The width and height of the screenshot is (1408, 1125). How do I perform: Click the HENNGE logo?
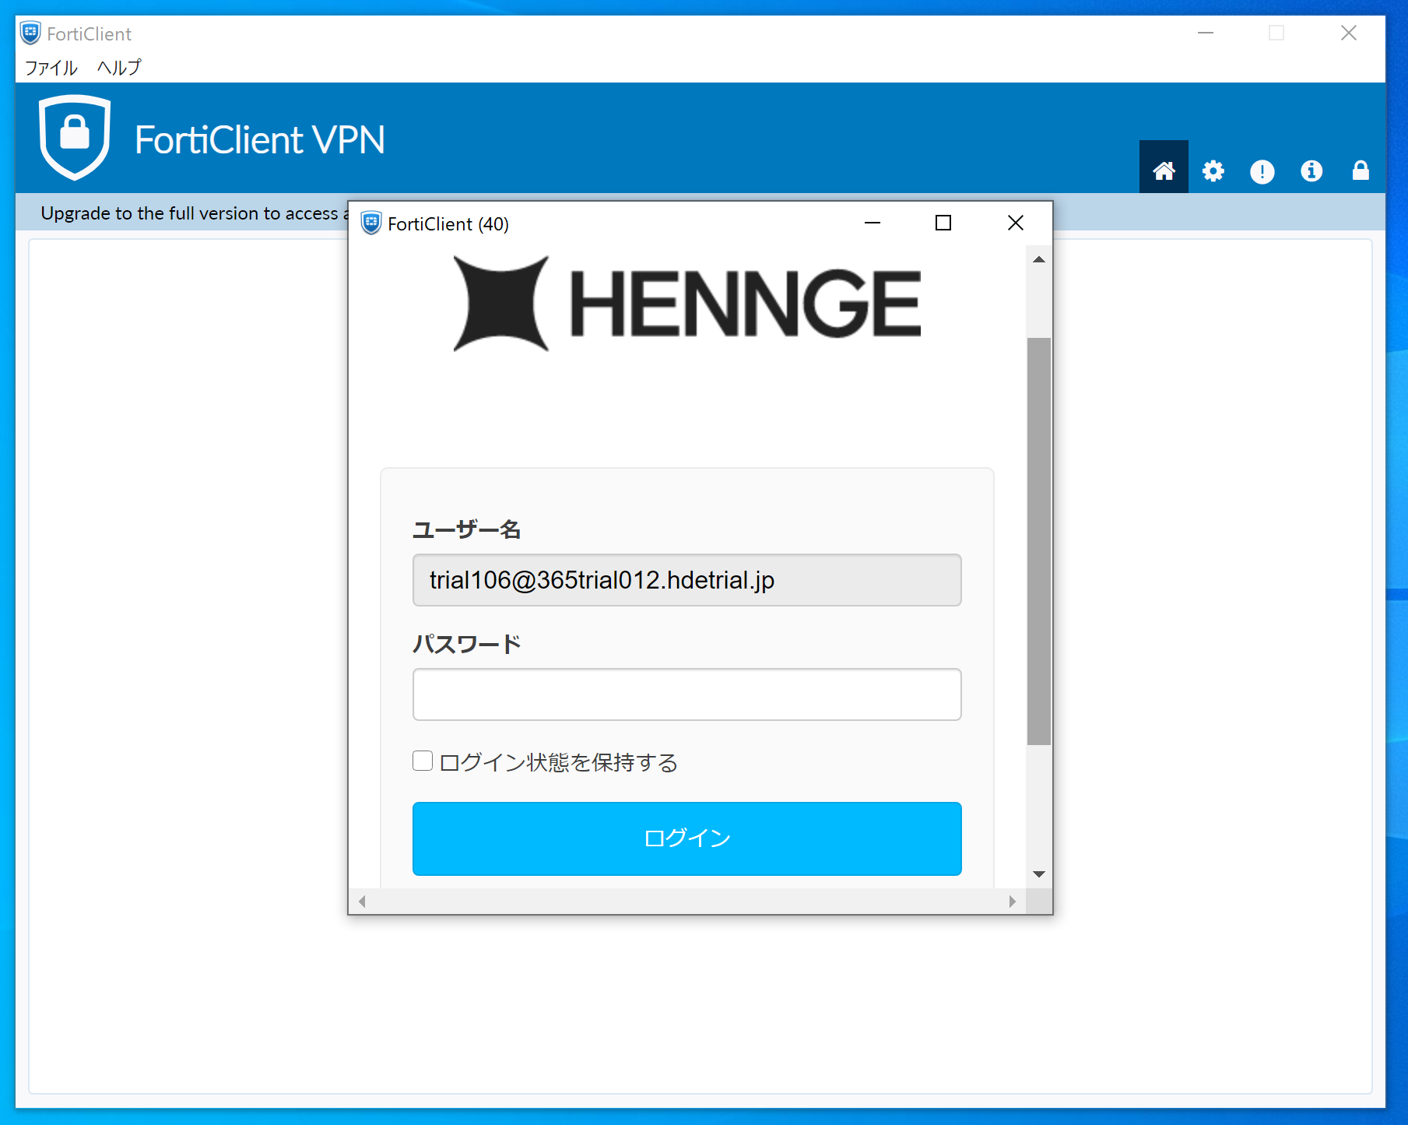(687, 303)
